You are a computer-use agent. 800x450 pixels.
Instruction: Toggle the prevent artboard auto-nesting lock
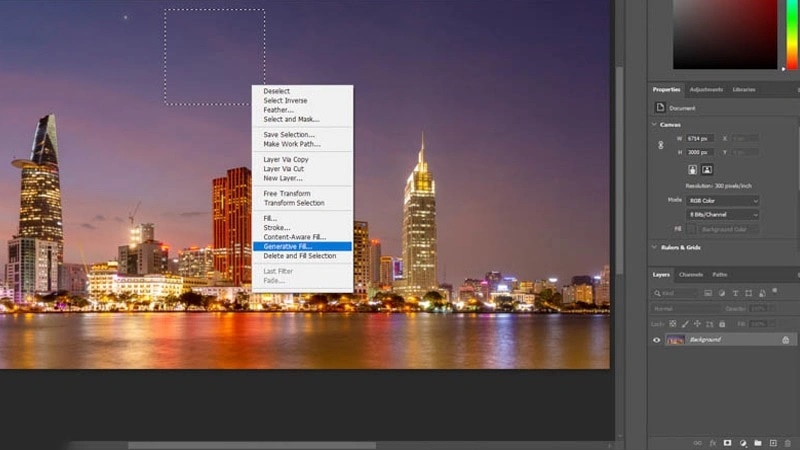709,324
